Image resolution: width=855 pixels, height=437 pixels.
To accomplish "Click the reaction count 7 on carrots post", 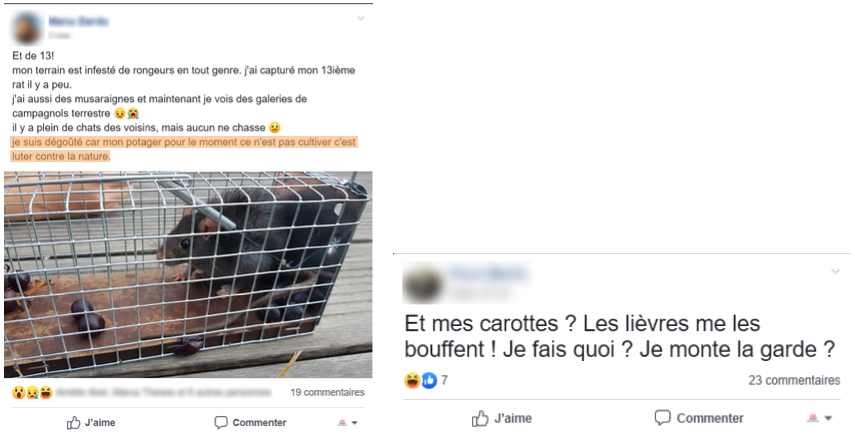I will (444, 380).
